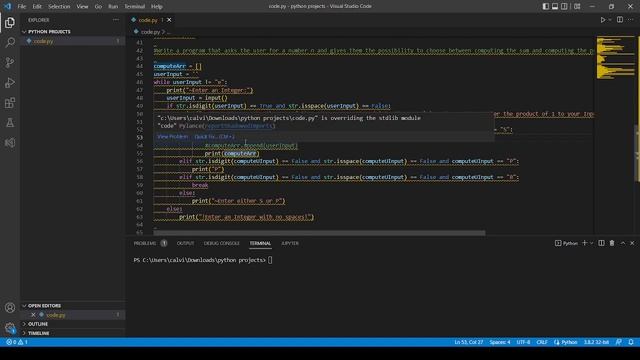Open Explorer views and more actions ellipsis
The height and width of the screenshot is (360, 640).
coord(116,20)
